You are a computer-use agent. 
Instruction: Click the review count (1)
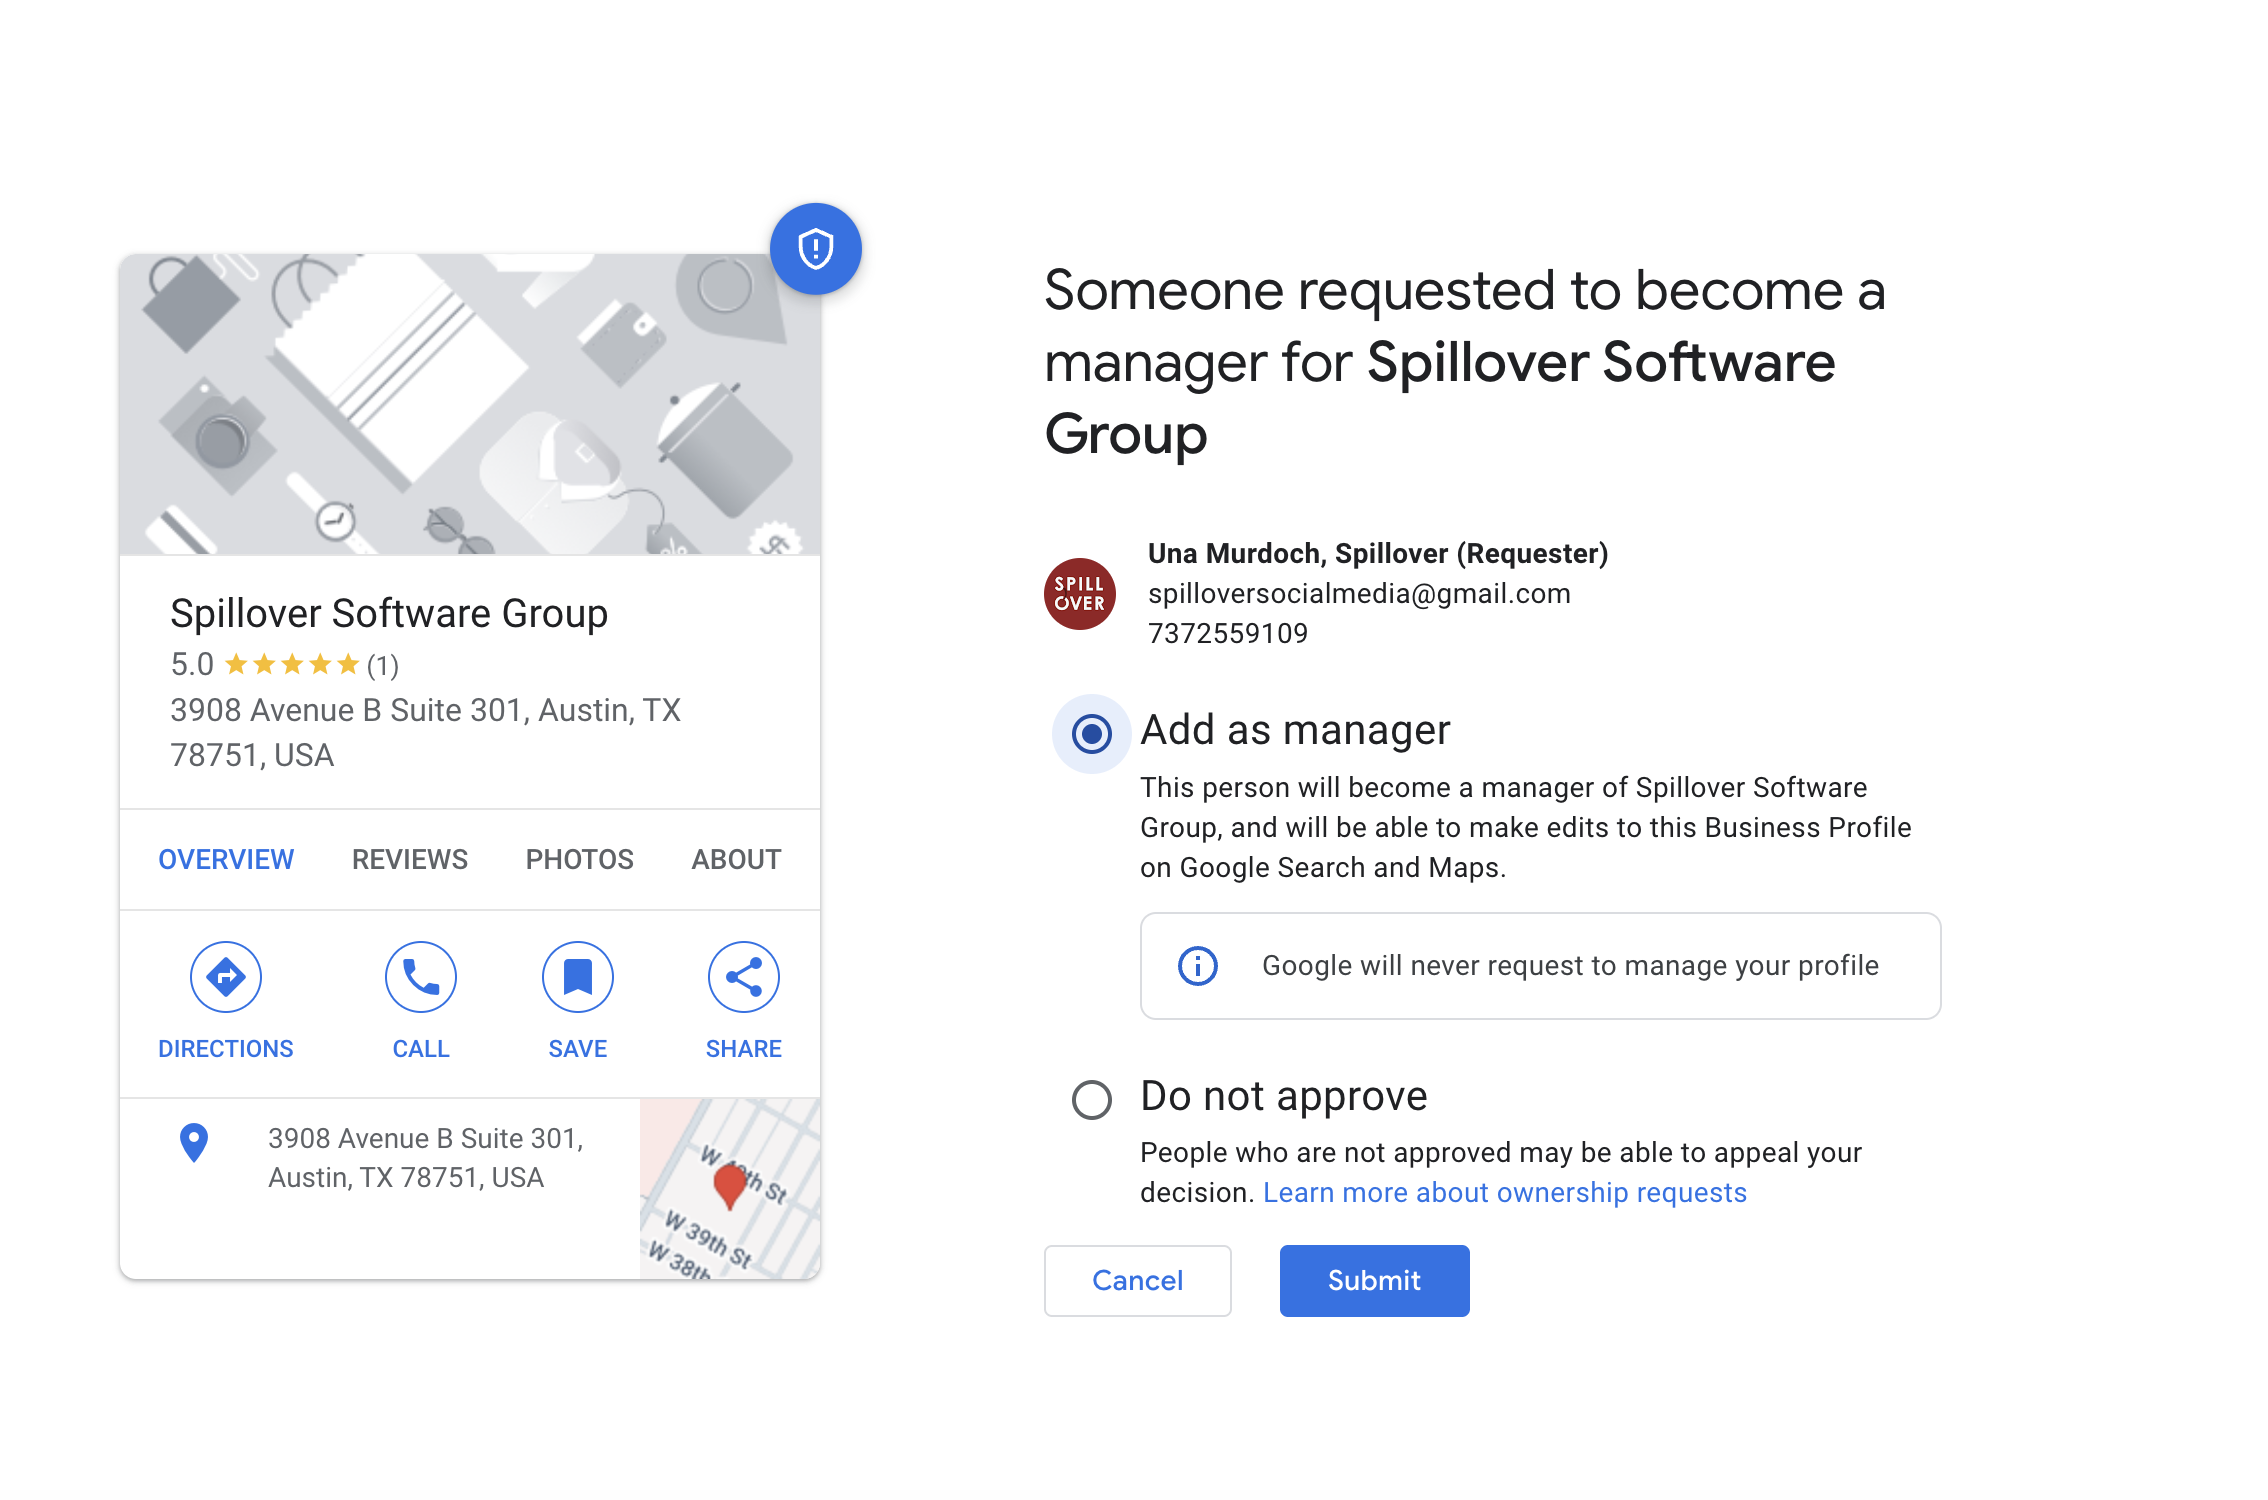point(383,665)
